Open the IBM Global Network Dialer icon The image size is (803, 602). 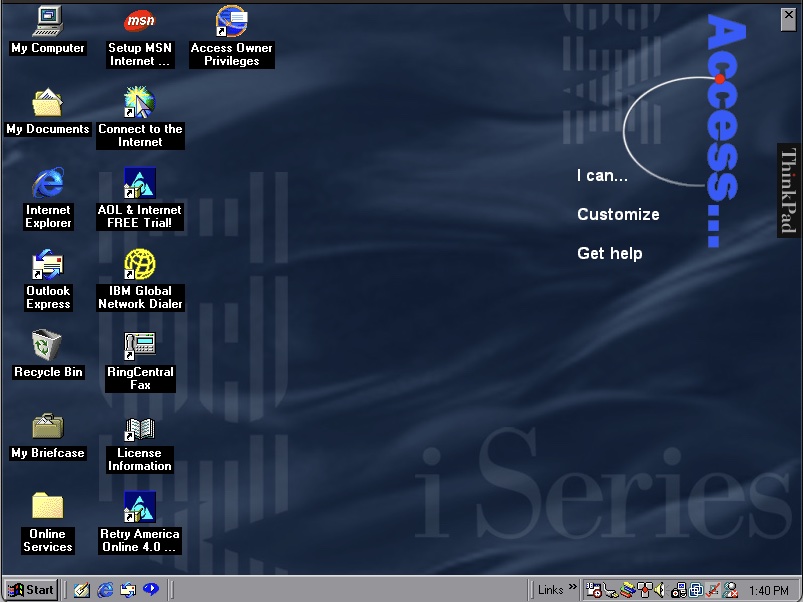139,265
